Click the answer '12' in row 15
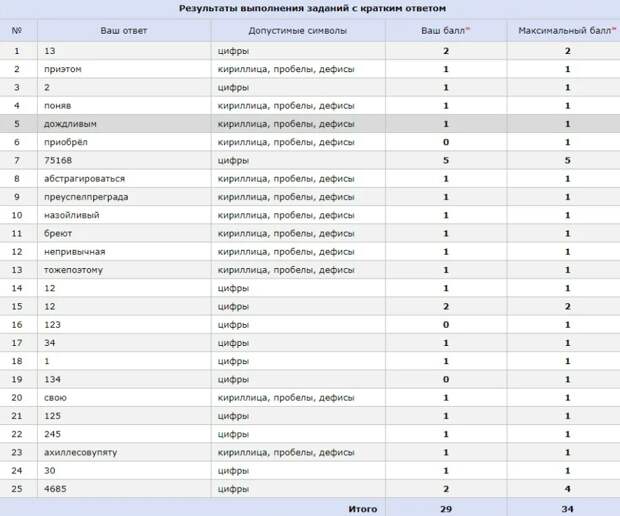 49,306
